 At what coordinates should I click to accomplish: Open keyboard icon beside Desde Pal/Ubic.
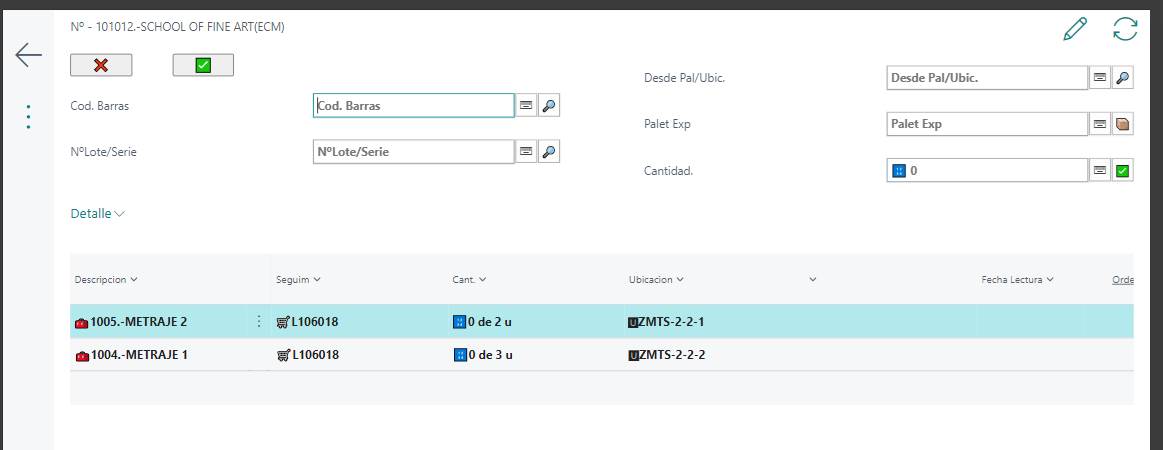(1100, 77)
